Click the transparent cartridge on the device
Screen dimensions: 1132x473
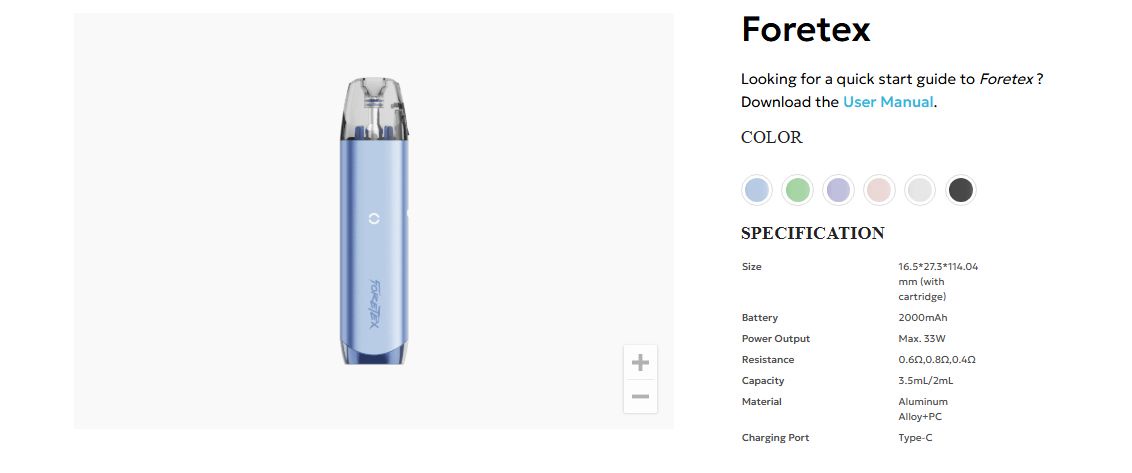point(374,107)
